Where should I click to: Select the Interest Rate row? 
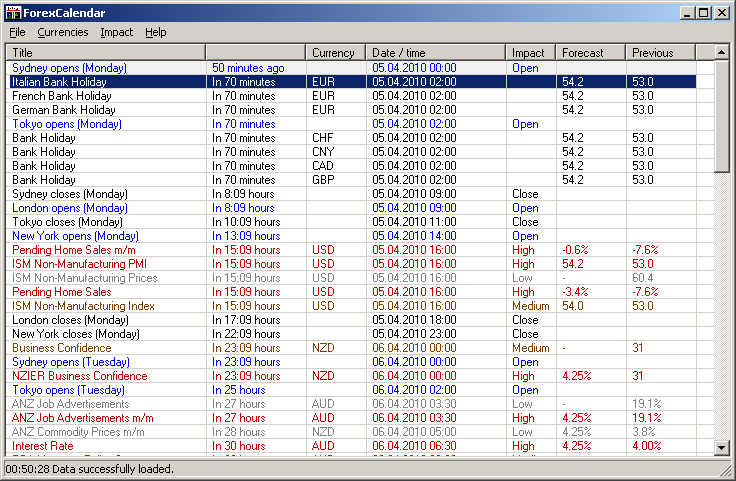[351, 446]
